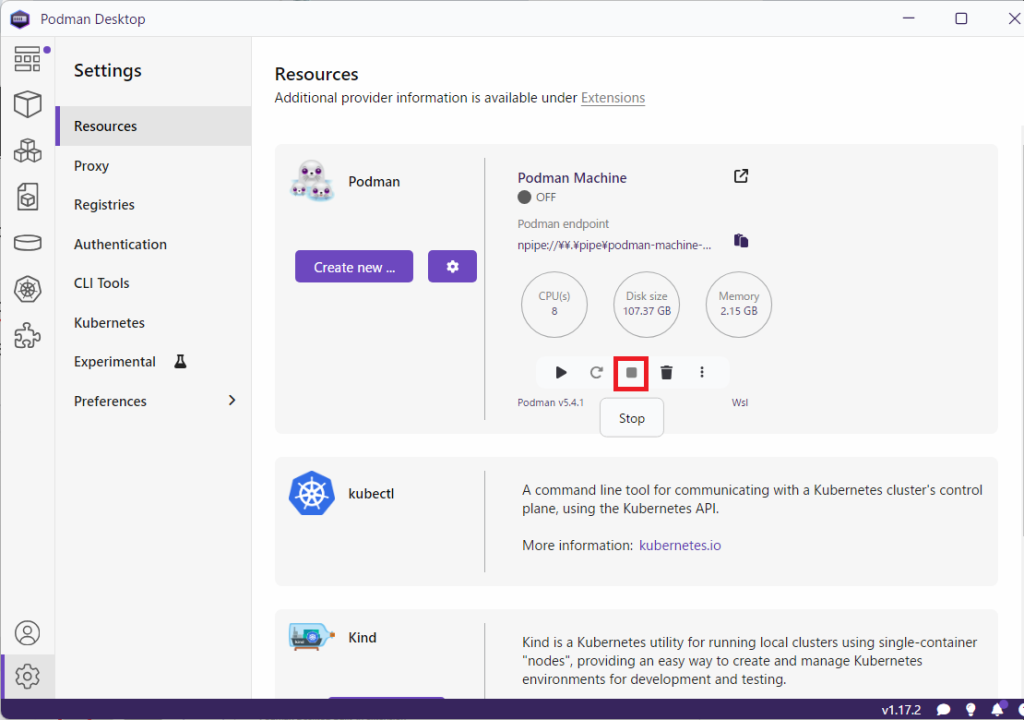
Task: Restart the Podman Machine
Action: pyautogui.click(x=596, y=373)
